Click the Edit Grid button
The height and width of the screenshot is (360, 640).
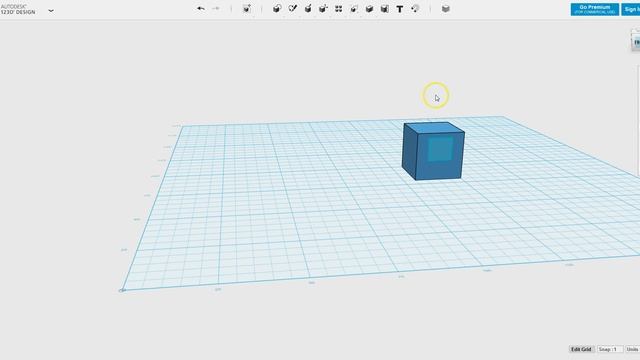click(x=581, y=349)
